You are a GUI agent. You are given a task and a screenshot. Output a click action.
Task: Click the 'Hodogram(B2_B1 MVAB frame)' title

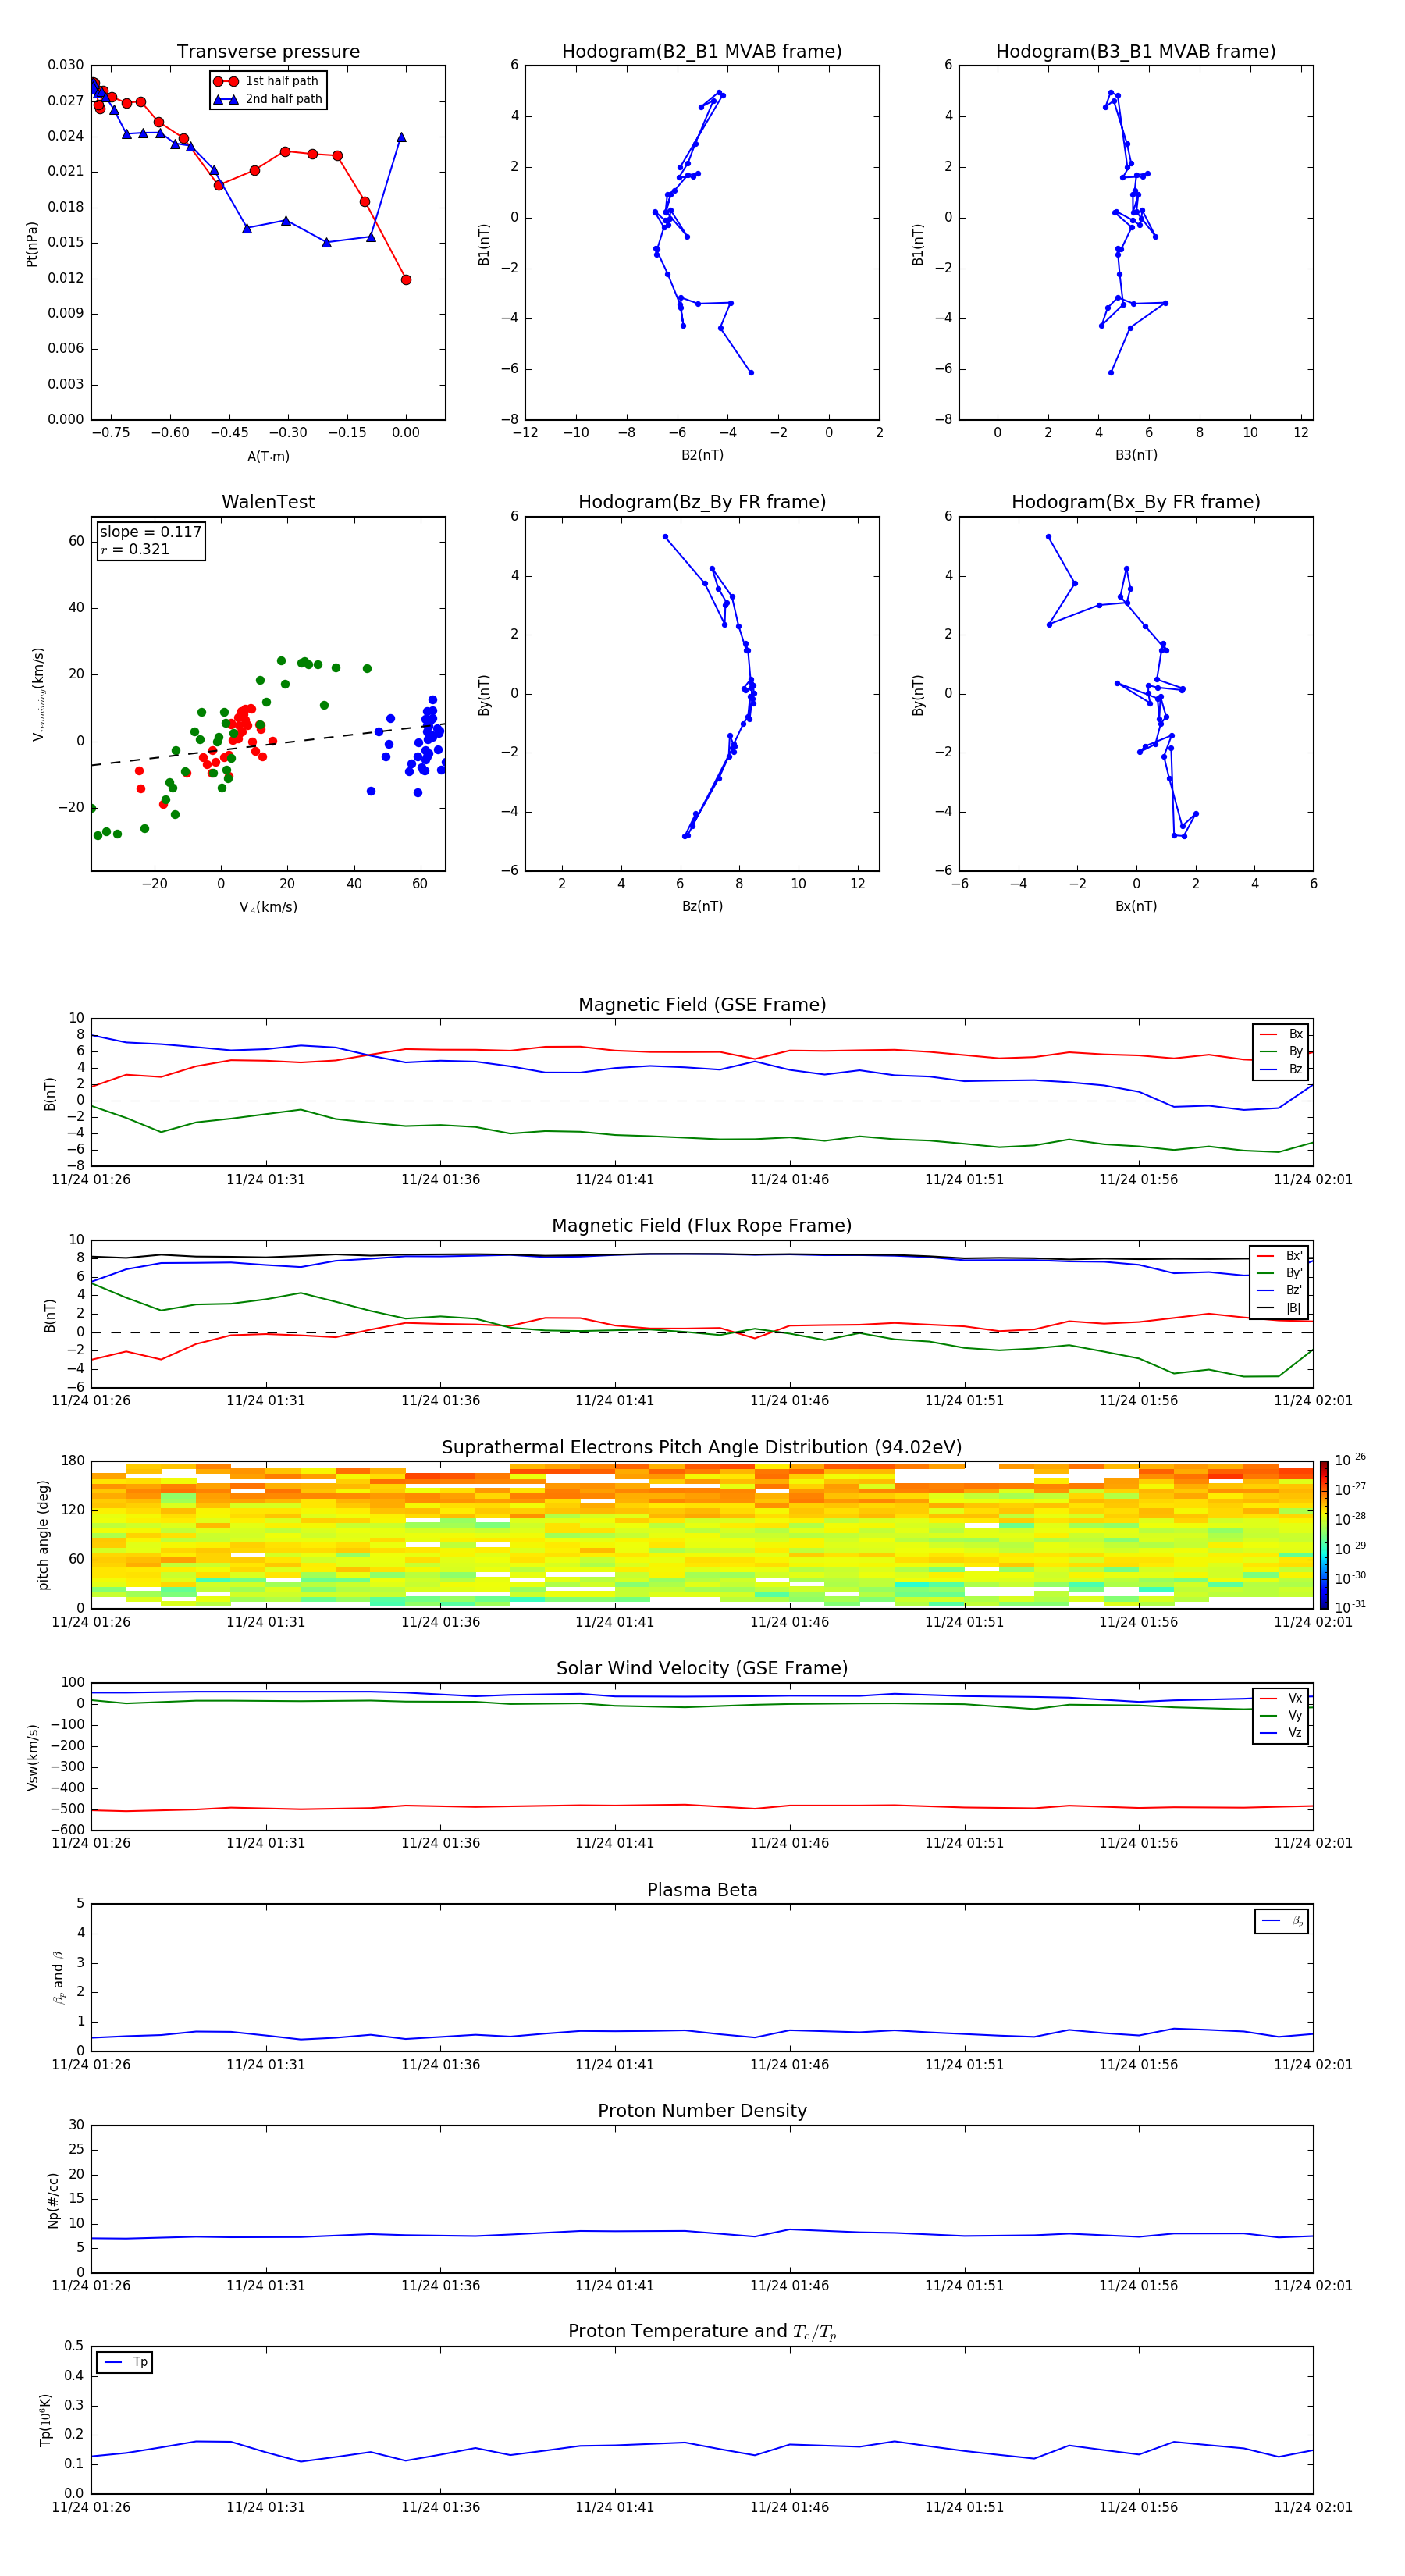coord(702,52)
